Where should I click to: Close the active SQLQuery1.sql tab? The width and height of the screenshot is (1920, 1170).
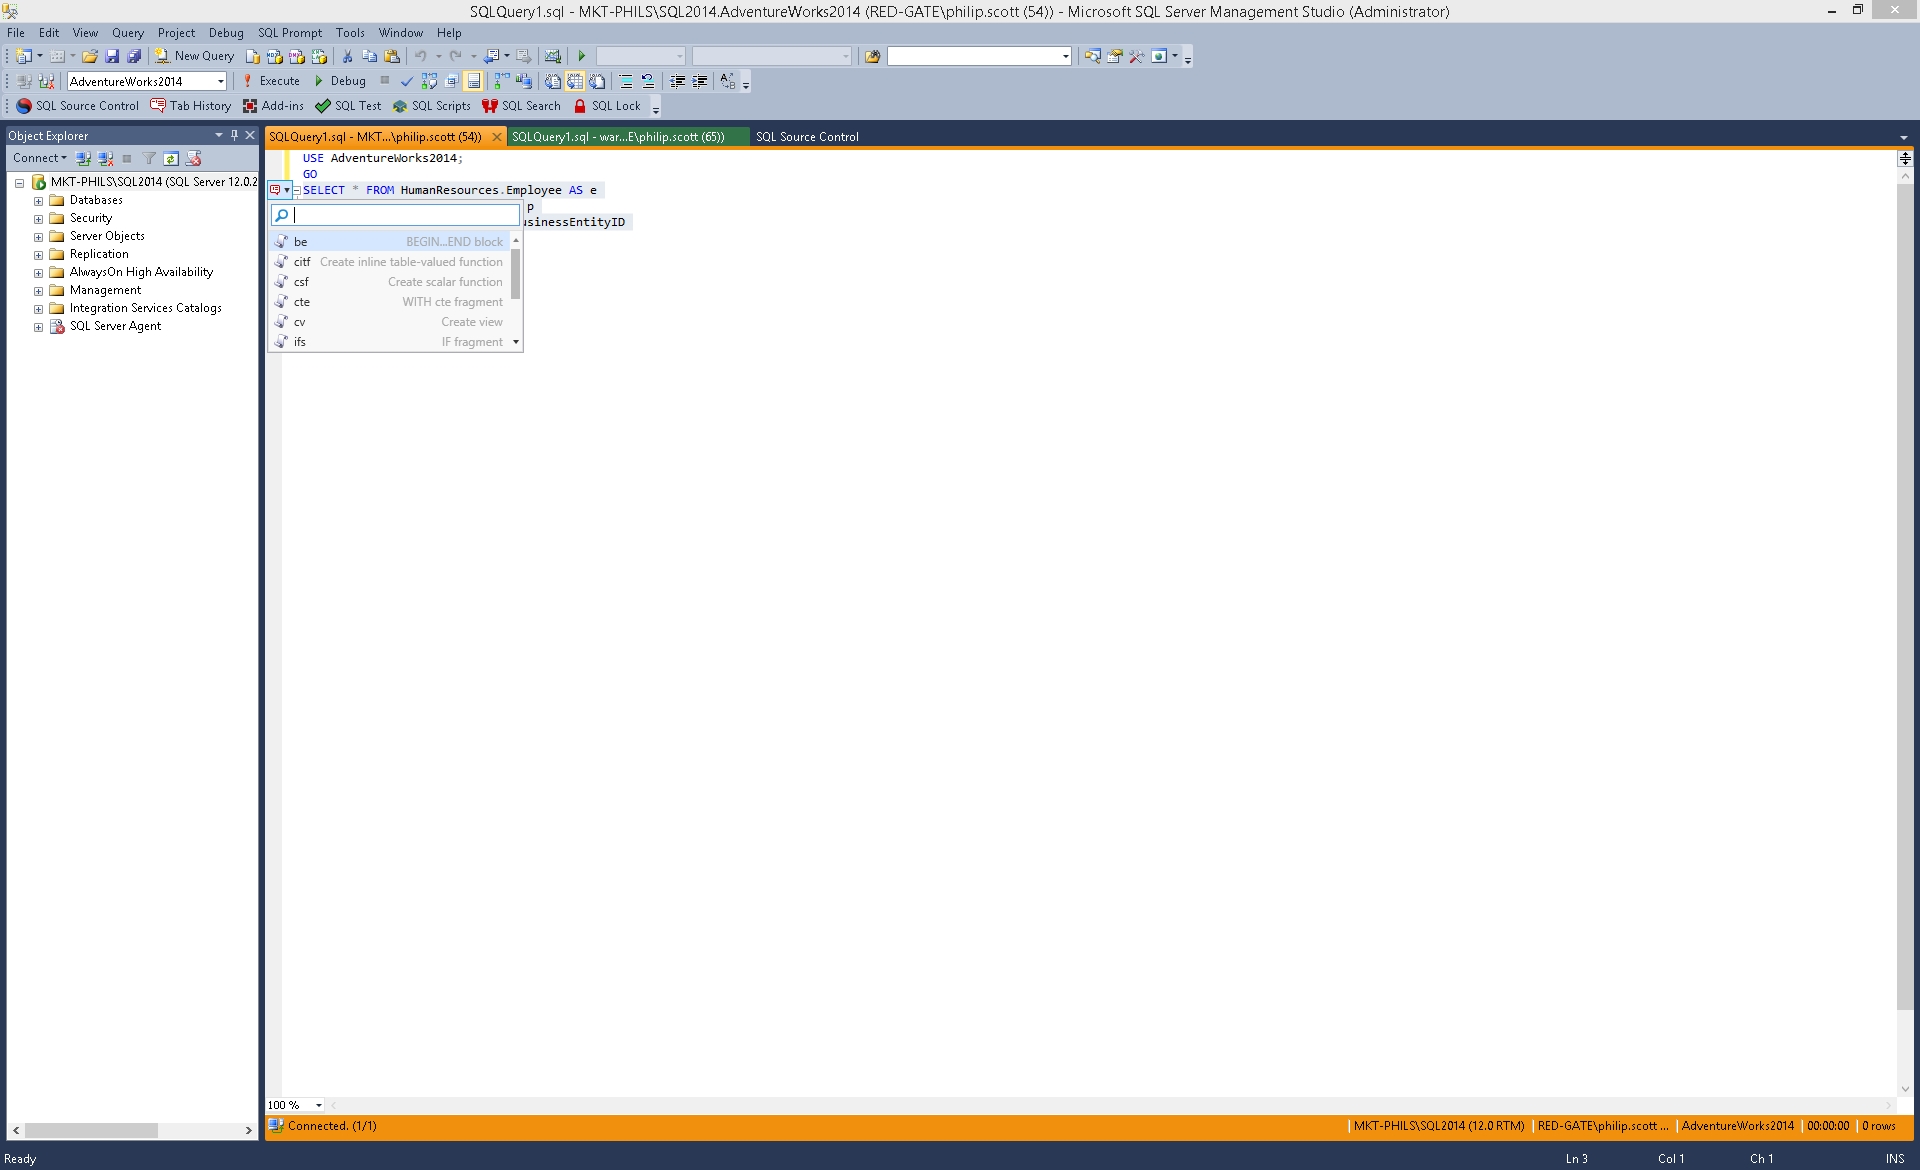[497, 137]
